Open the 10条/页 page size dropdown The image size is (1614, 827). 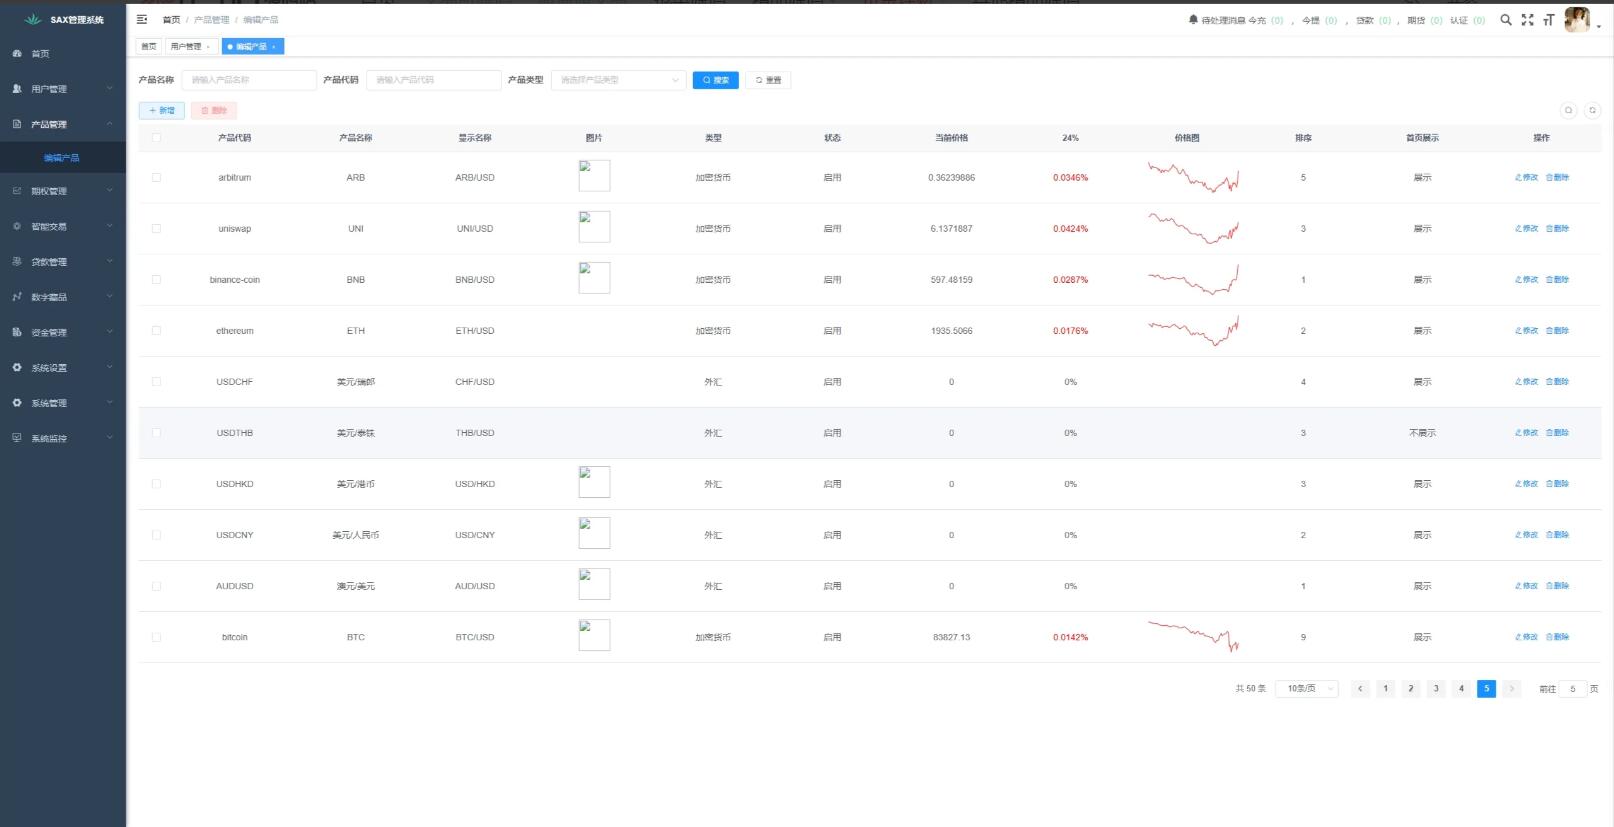pyautogui.click(x=1306, y=688)
